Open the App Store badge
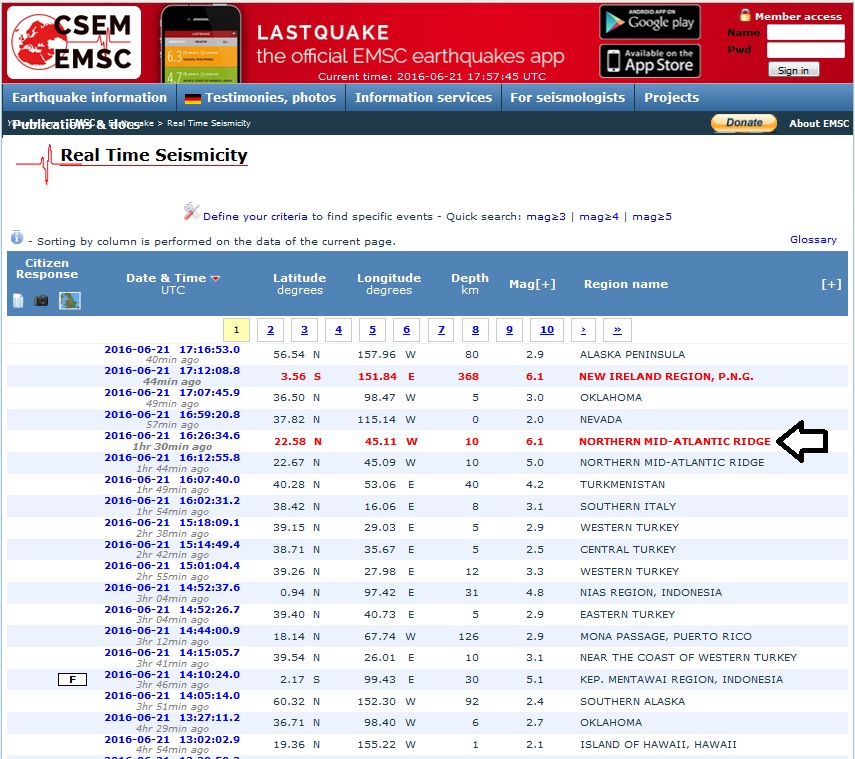This screenshot has width=855, height=759. click(x=649, y=60)
